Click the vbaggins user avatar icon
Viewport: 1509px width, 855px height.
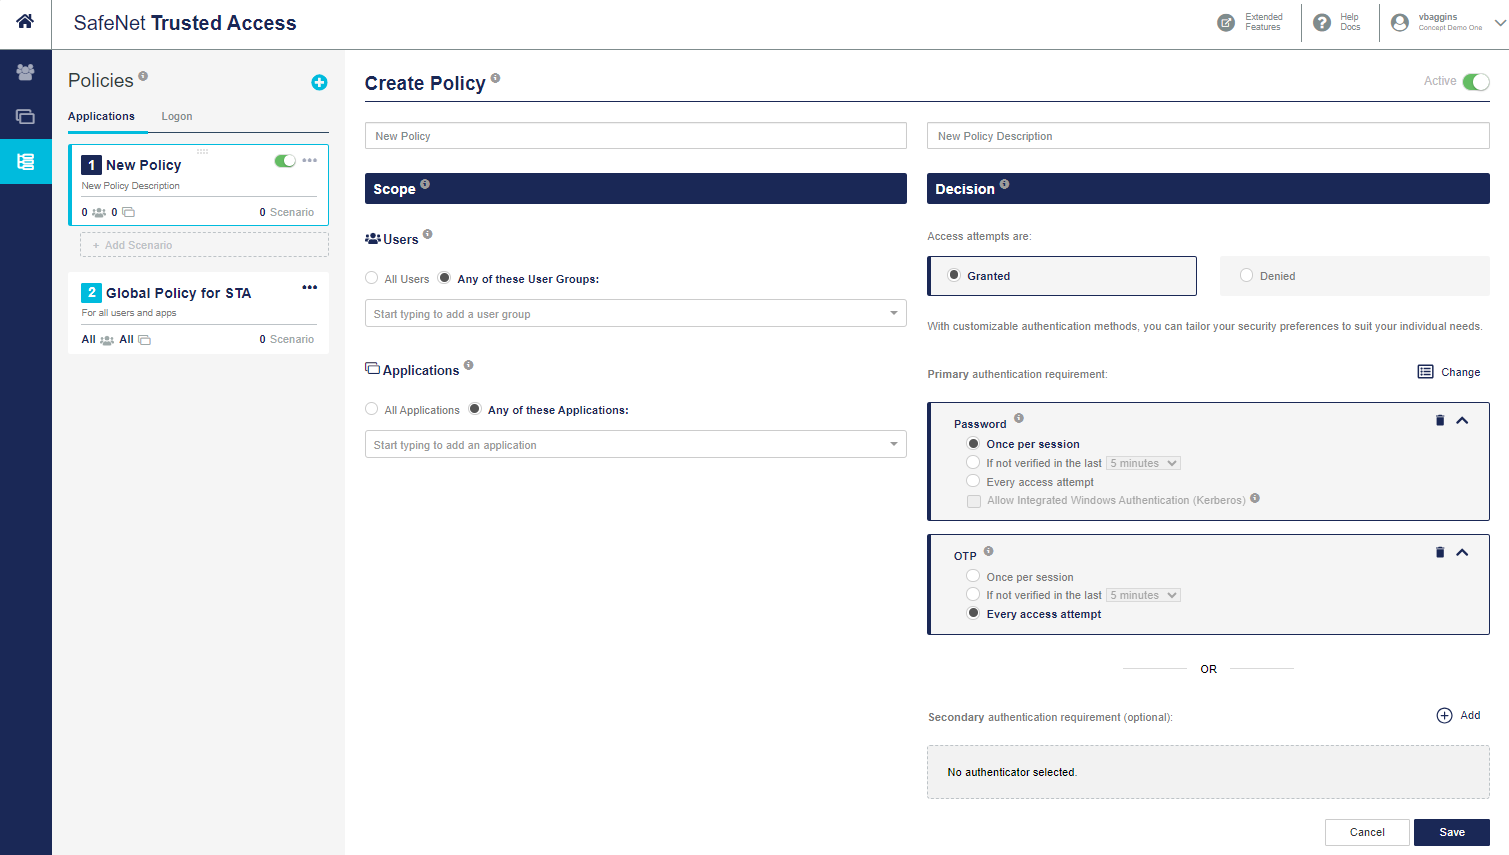[1400, 22]
